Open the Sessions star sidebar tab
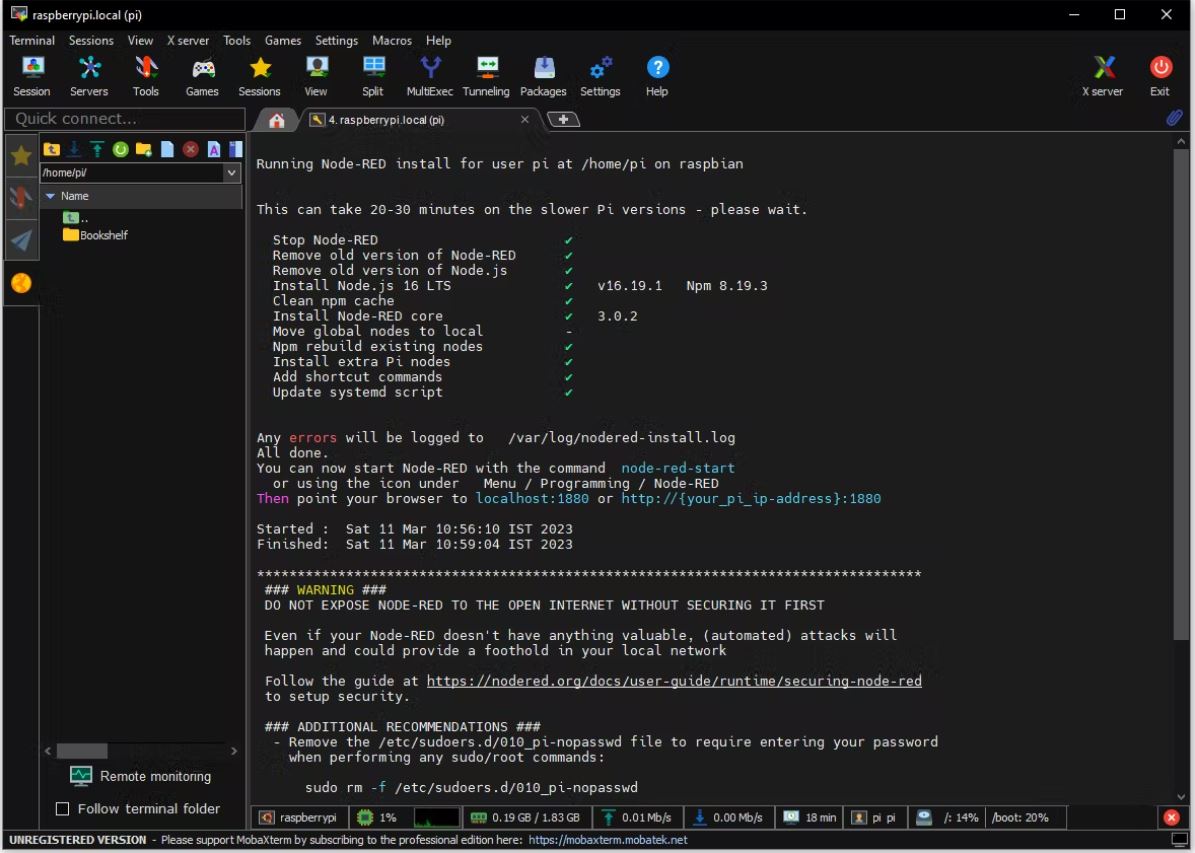This screenshot has height=853, width=1195. coord(21,156)
